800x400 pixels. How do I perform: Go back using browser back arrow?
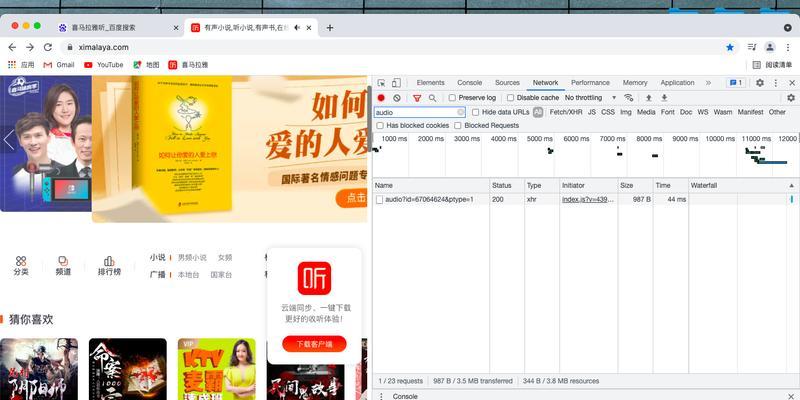[x=12, y=47]
